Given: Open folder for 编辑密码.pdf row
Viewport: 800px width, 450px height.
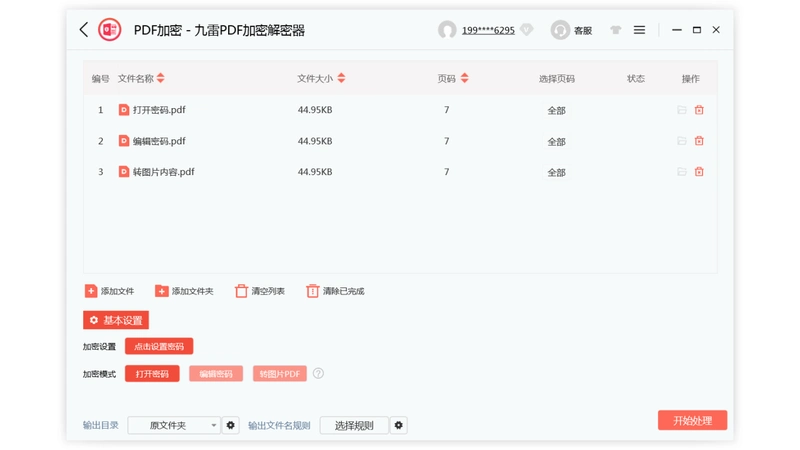Looking at the screenshot, I should pos(682,141).
